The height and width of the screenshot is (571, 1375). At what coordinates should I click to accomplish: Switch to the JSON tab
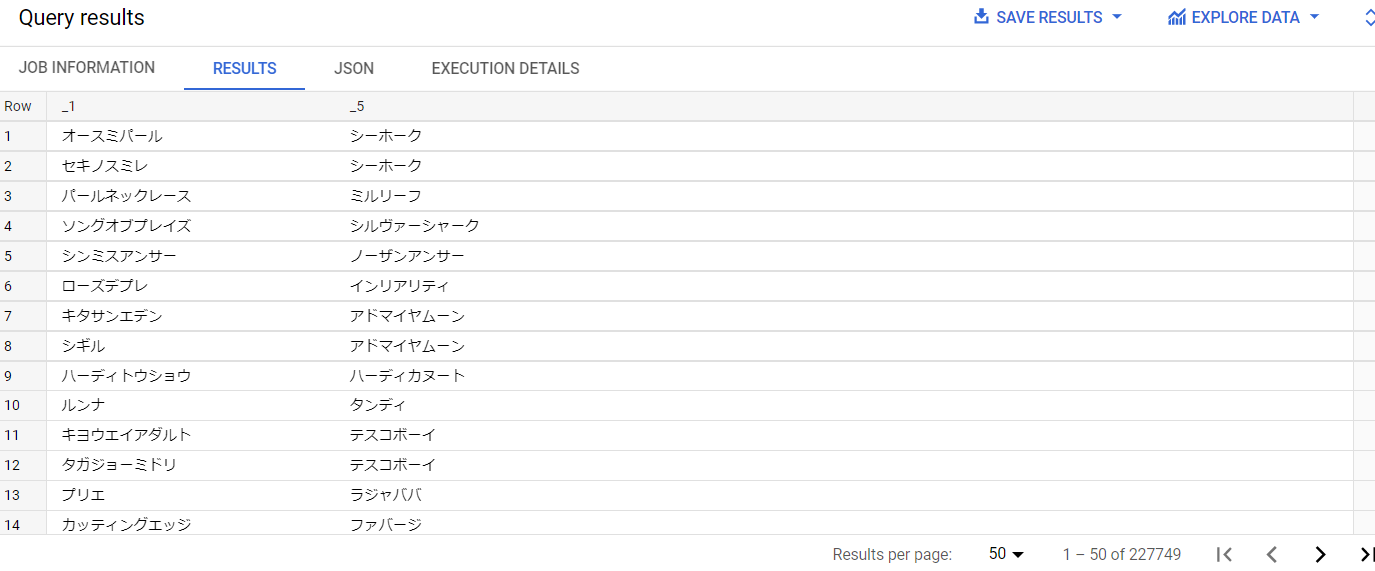[x=354, y=68]
